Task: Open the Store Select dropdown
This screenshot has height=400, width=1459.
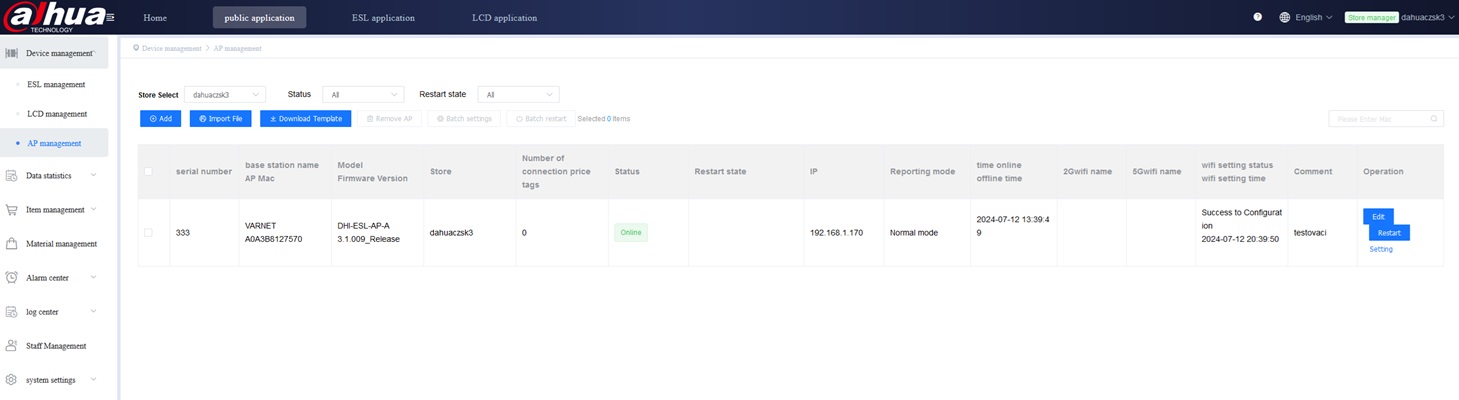Action: click(x=225, y=95)
